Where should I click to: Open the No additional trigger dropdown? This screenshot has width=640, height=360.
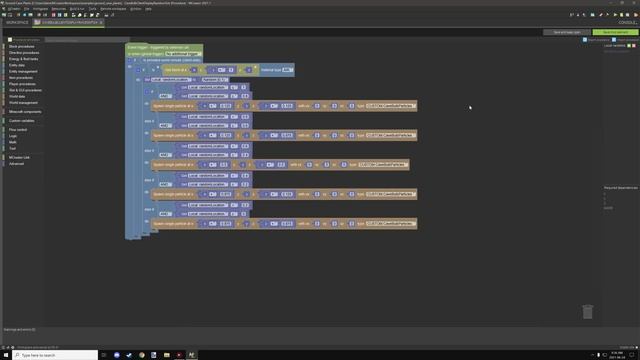182,54
